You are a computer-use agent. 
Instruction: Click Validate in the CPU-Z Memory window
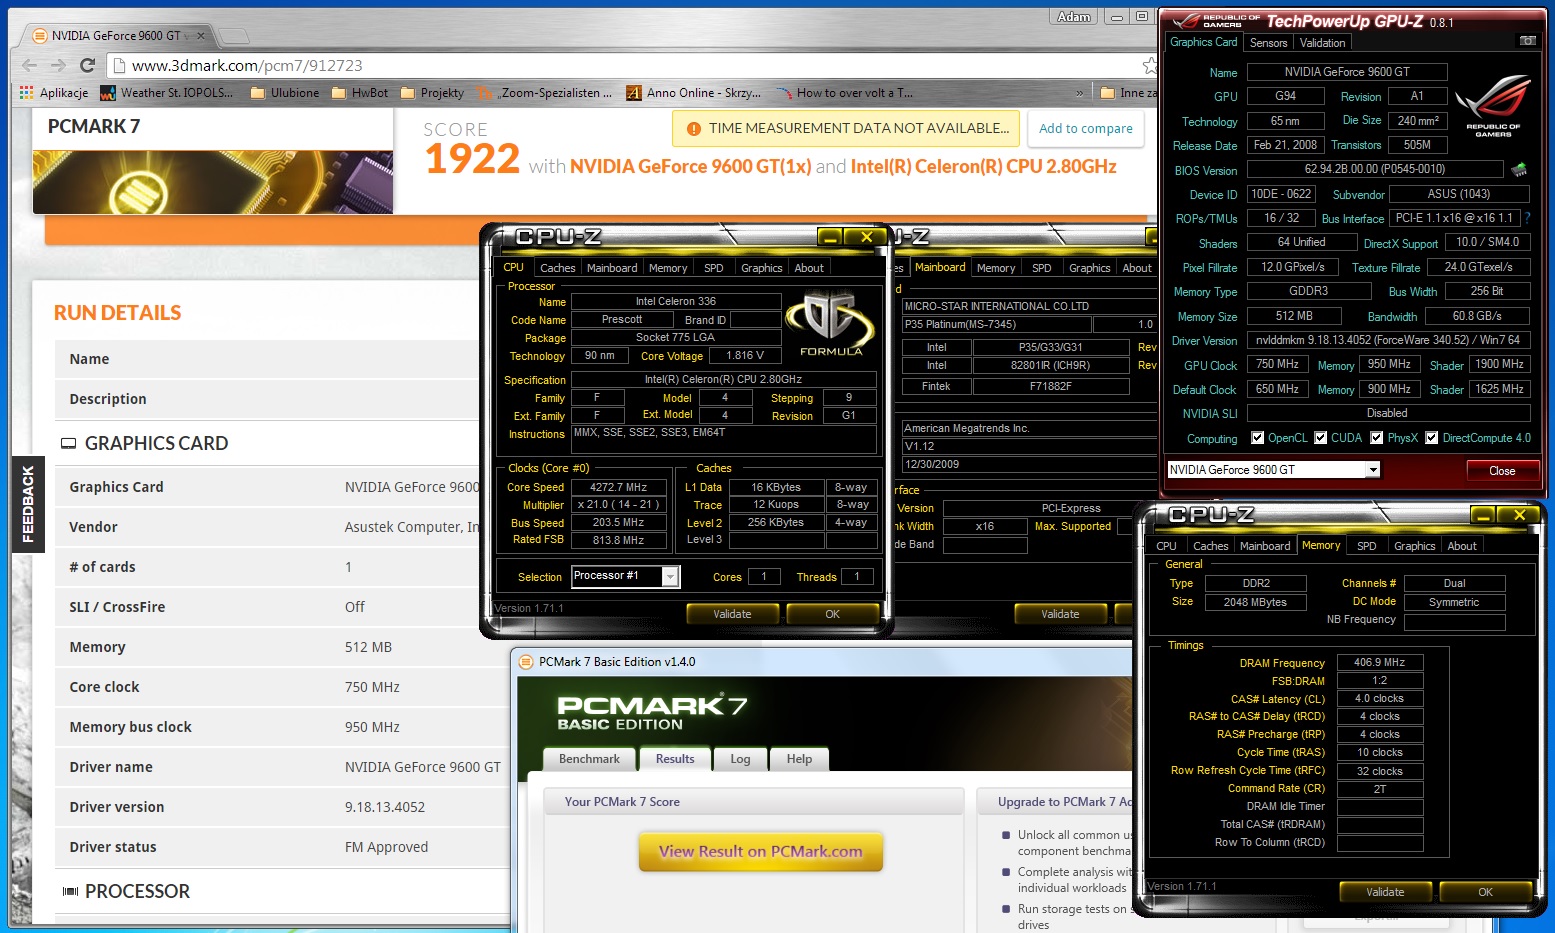tap(1385, 892)
